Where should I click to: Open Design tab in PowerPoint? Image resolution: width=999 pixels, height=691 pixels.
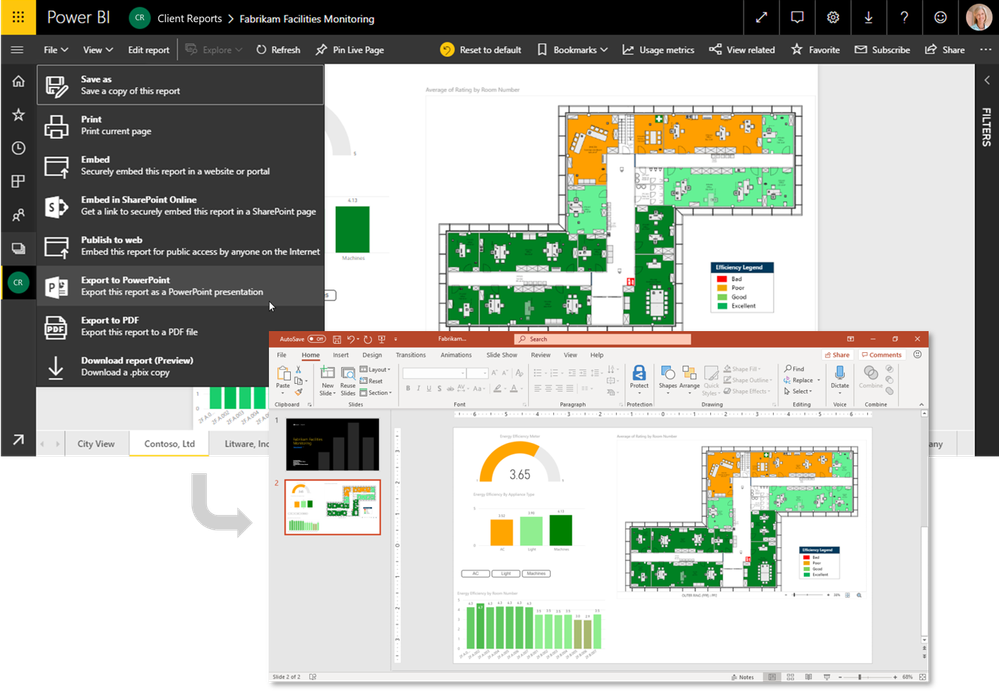click(x=372, y=355)
